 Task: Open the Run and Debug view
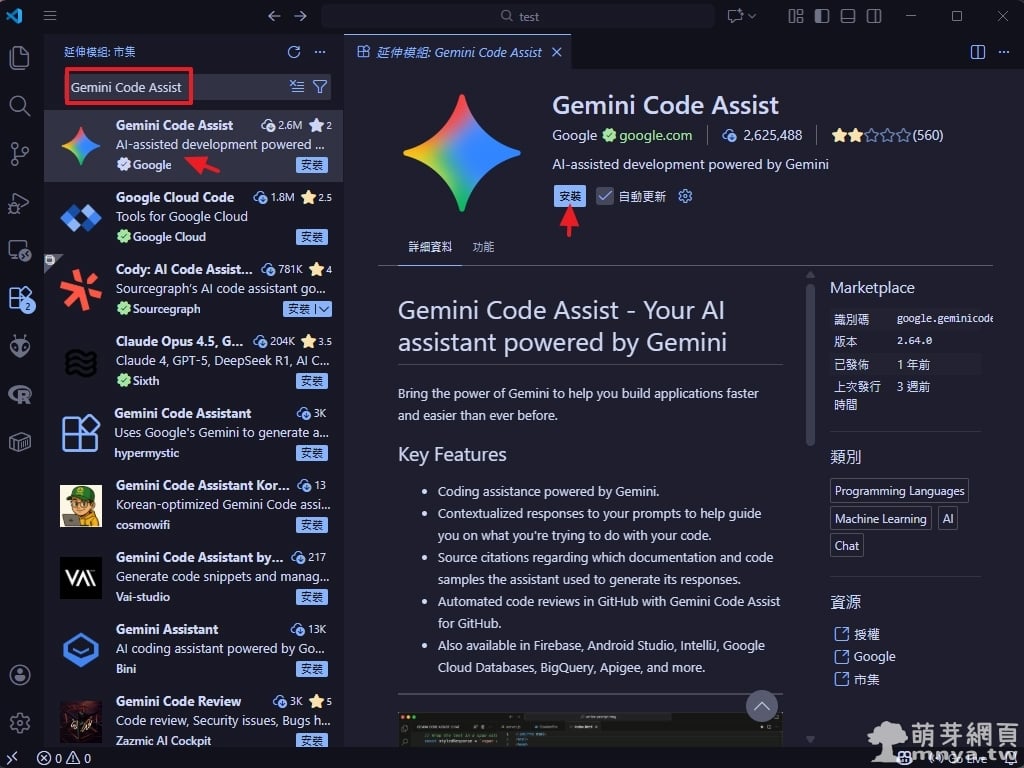click(x=20, y=202)
